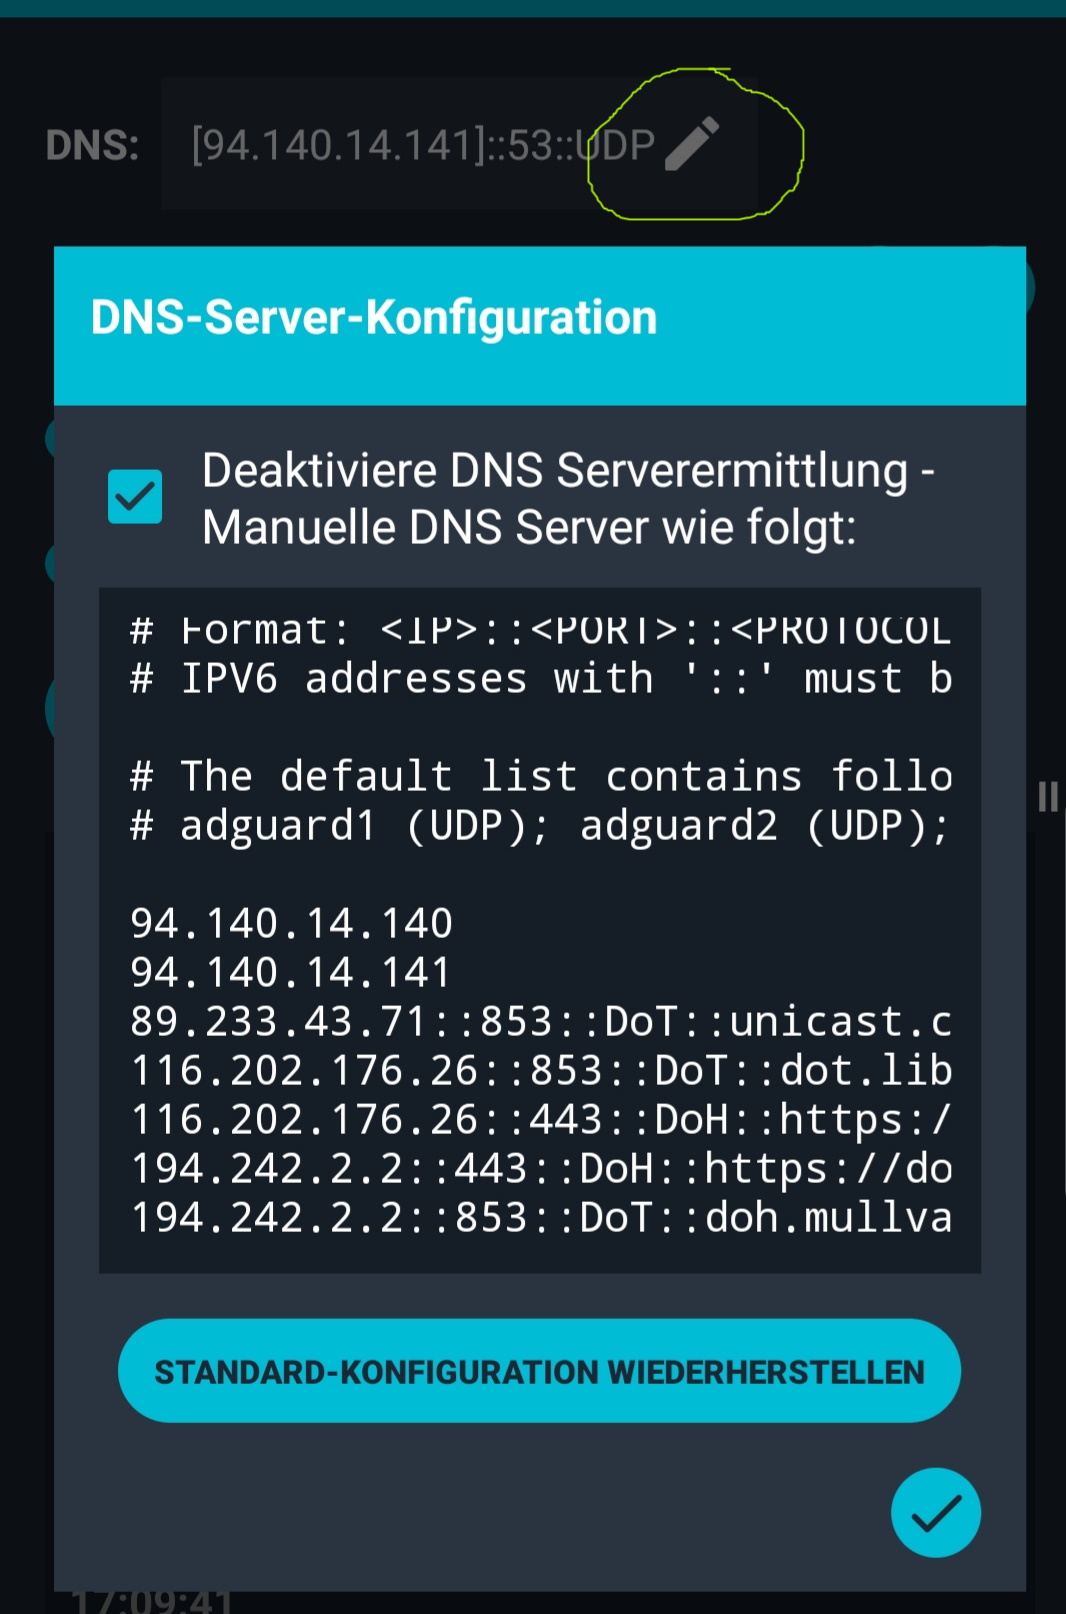Click the '# adguard1 (UDP)' comment line
The image size is (1066, 1614).
(x=541, y=826)
